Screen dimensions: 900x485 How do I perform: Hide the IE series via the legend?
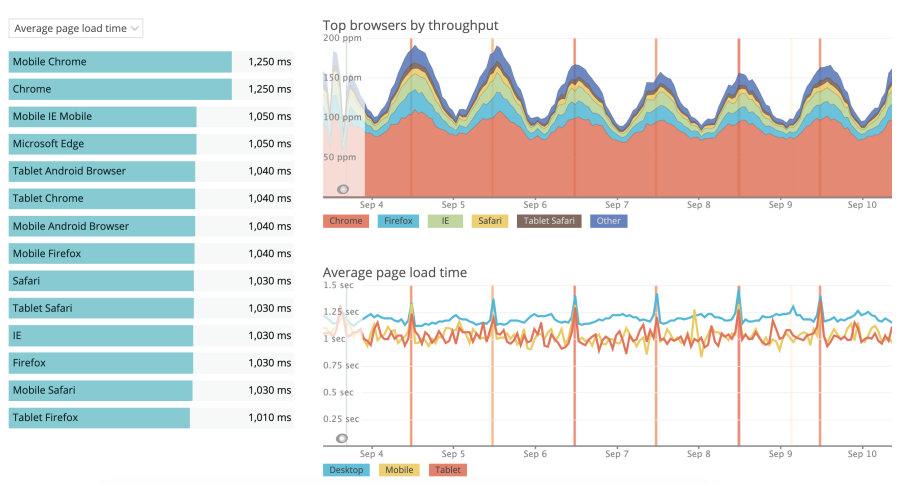click(445, 221)
